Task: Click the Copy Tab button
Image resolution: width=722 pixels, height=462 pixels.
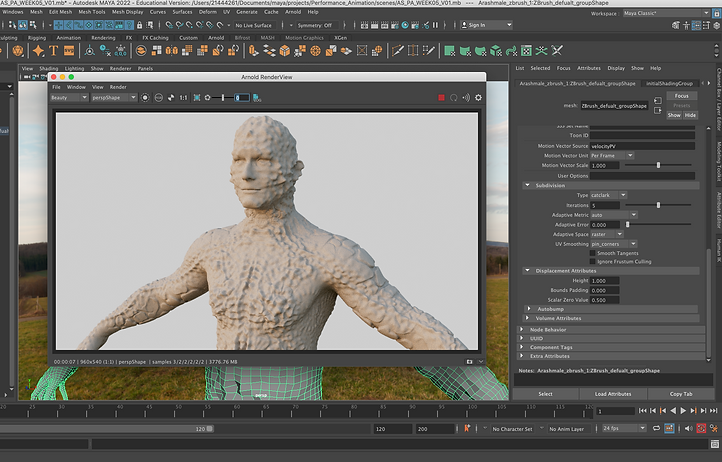Action: click(681, 394)
